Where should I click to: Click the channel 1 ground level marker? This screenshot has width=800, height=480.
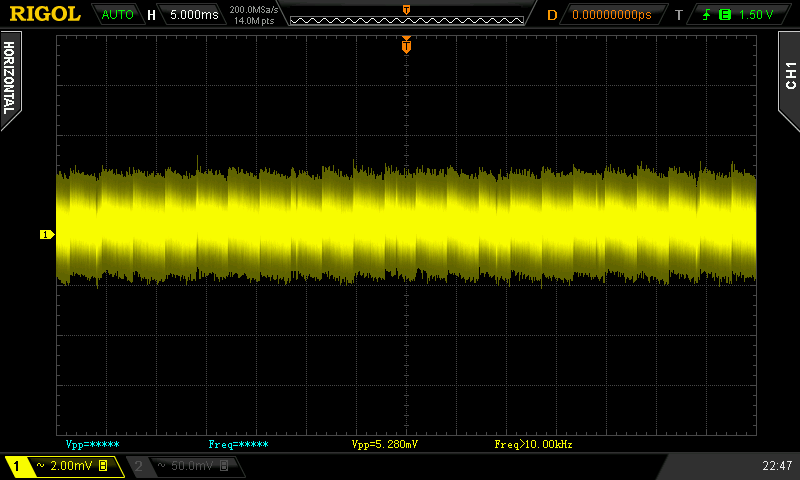pyautogui.click(x=46, y=234)
